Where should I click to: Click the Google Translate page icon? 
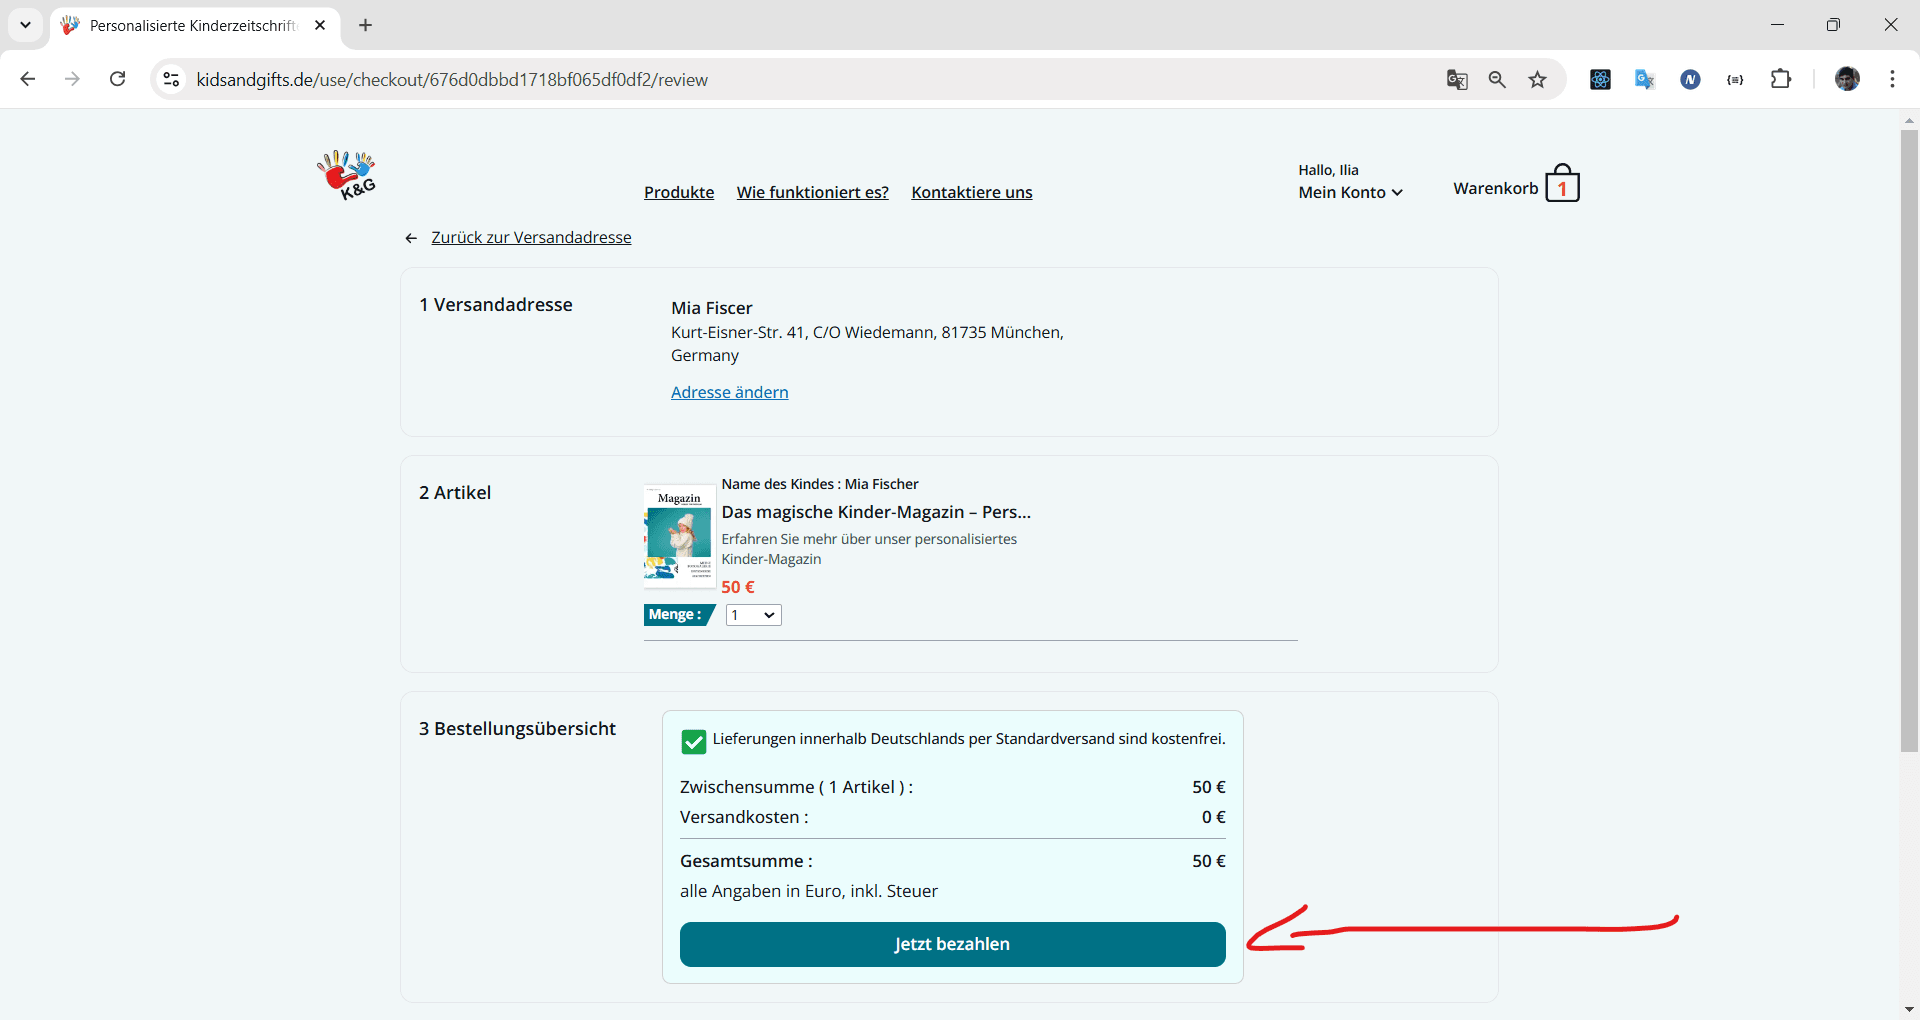pyautogui.click(x=1456, y=80)
